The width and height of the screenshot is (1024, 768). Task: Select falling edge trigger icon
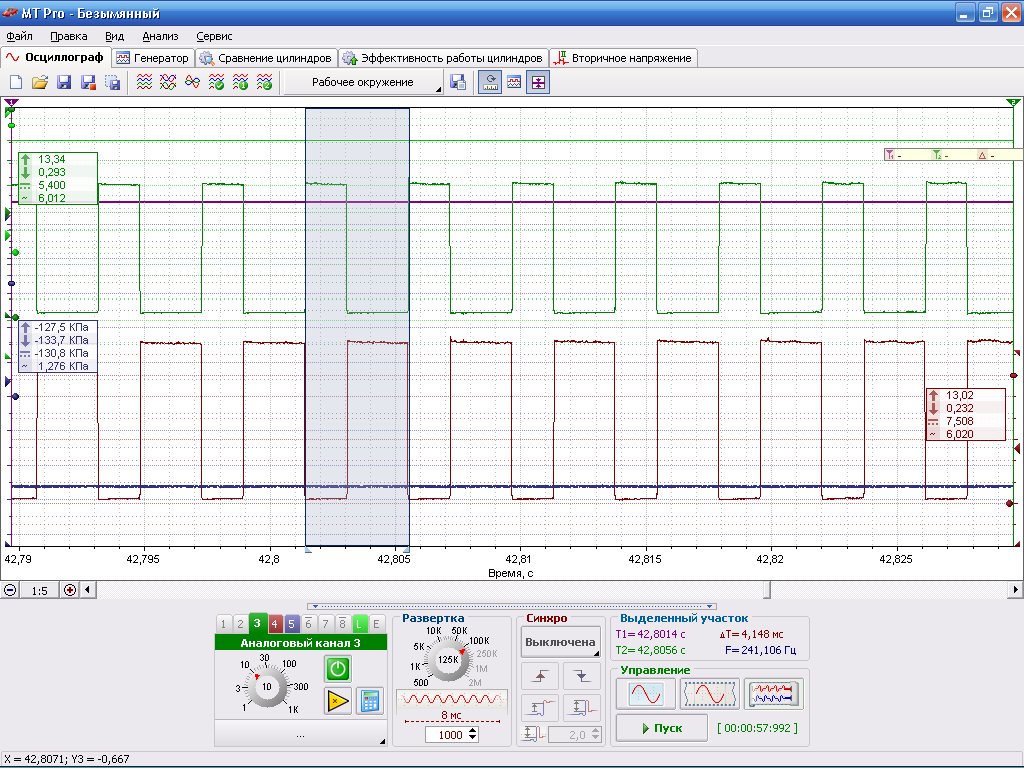[582, 676]
